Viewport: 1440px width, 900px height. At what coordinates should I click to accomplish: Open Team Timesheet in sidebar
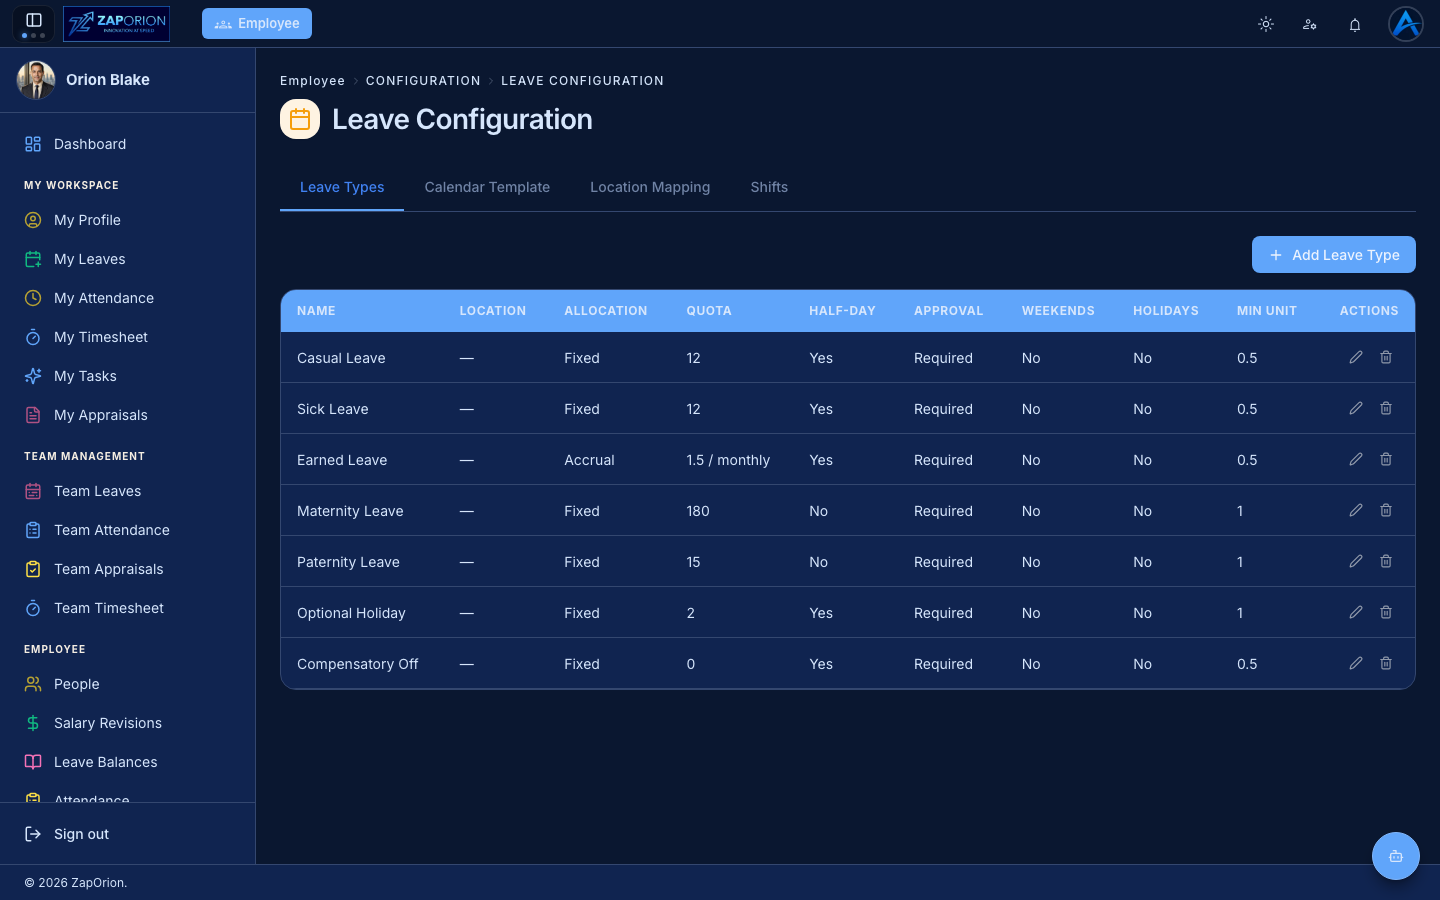[x=128, y=608]
